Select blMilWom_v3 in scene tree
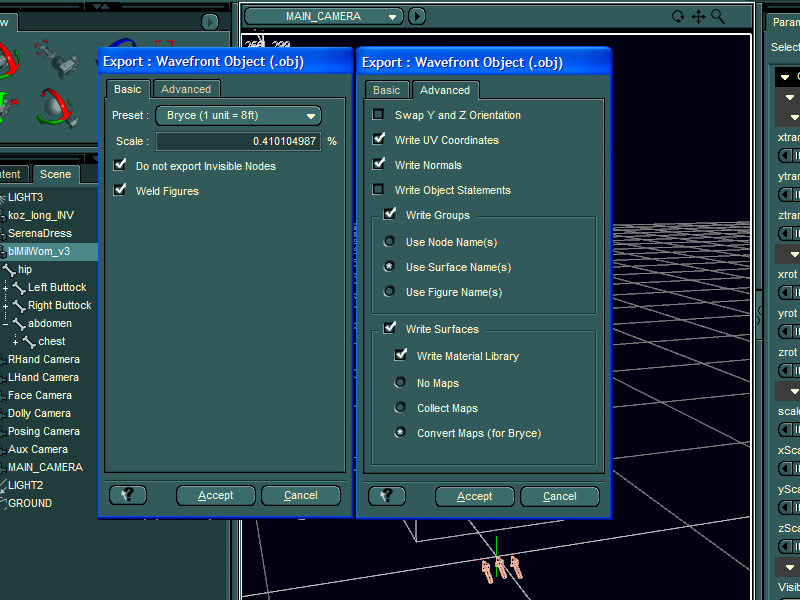Screen dimensions: 800x600 click(39, 252)
